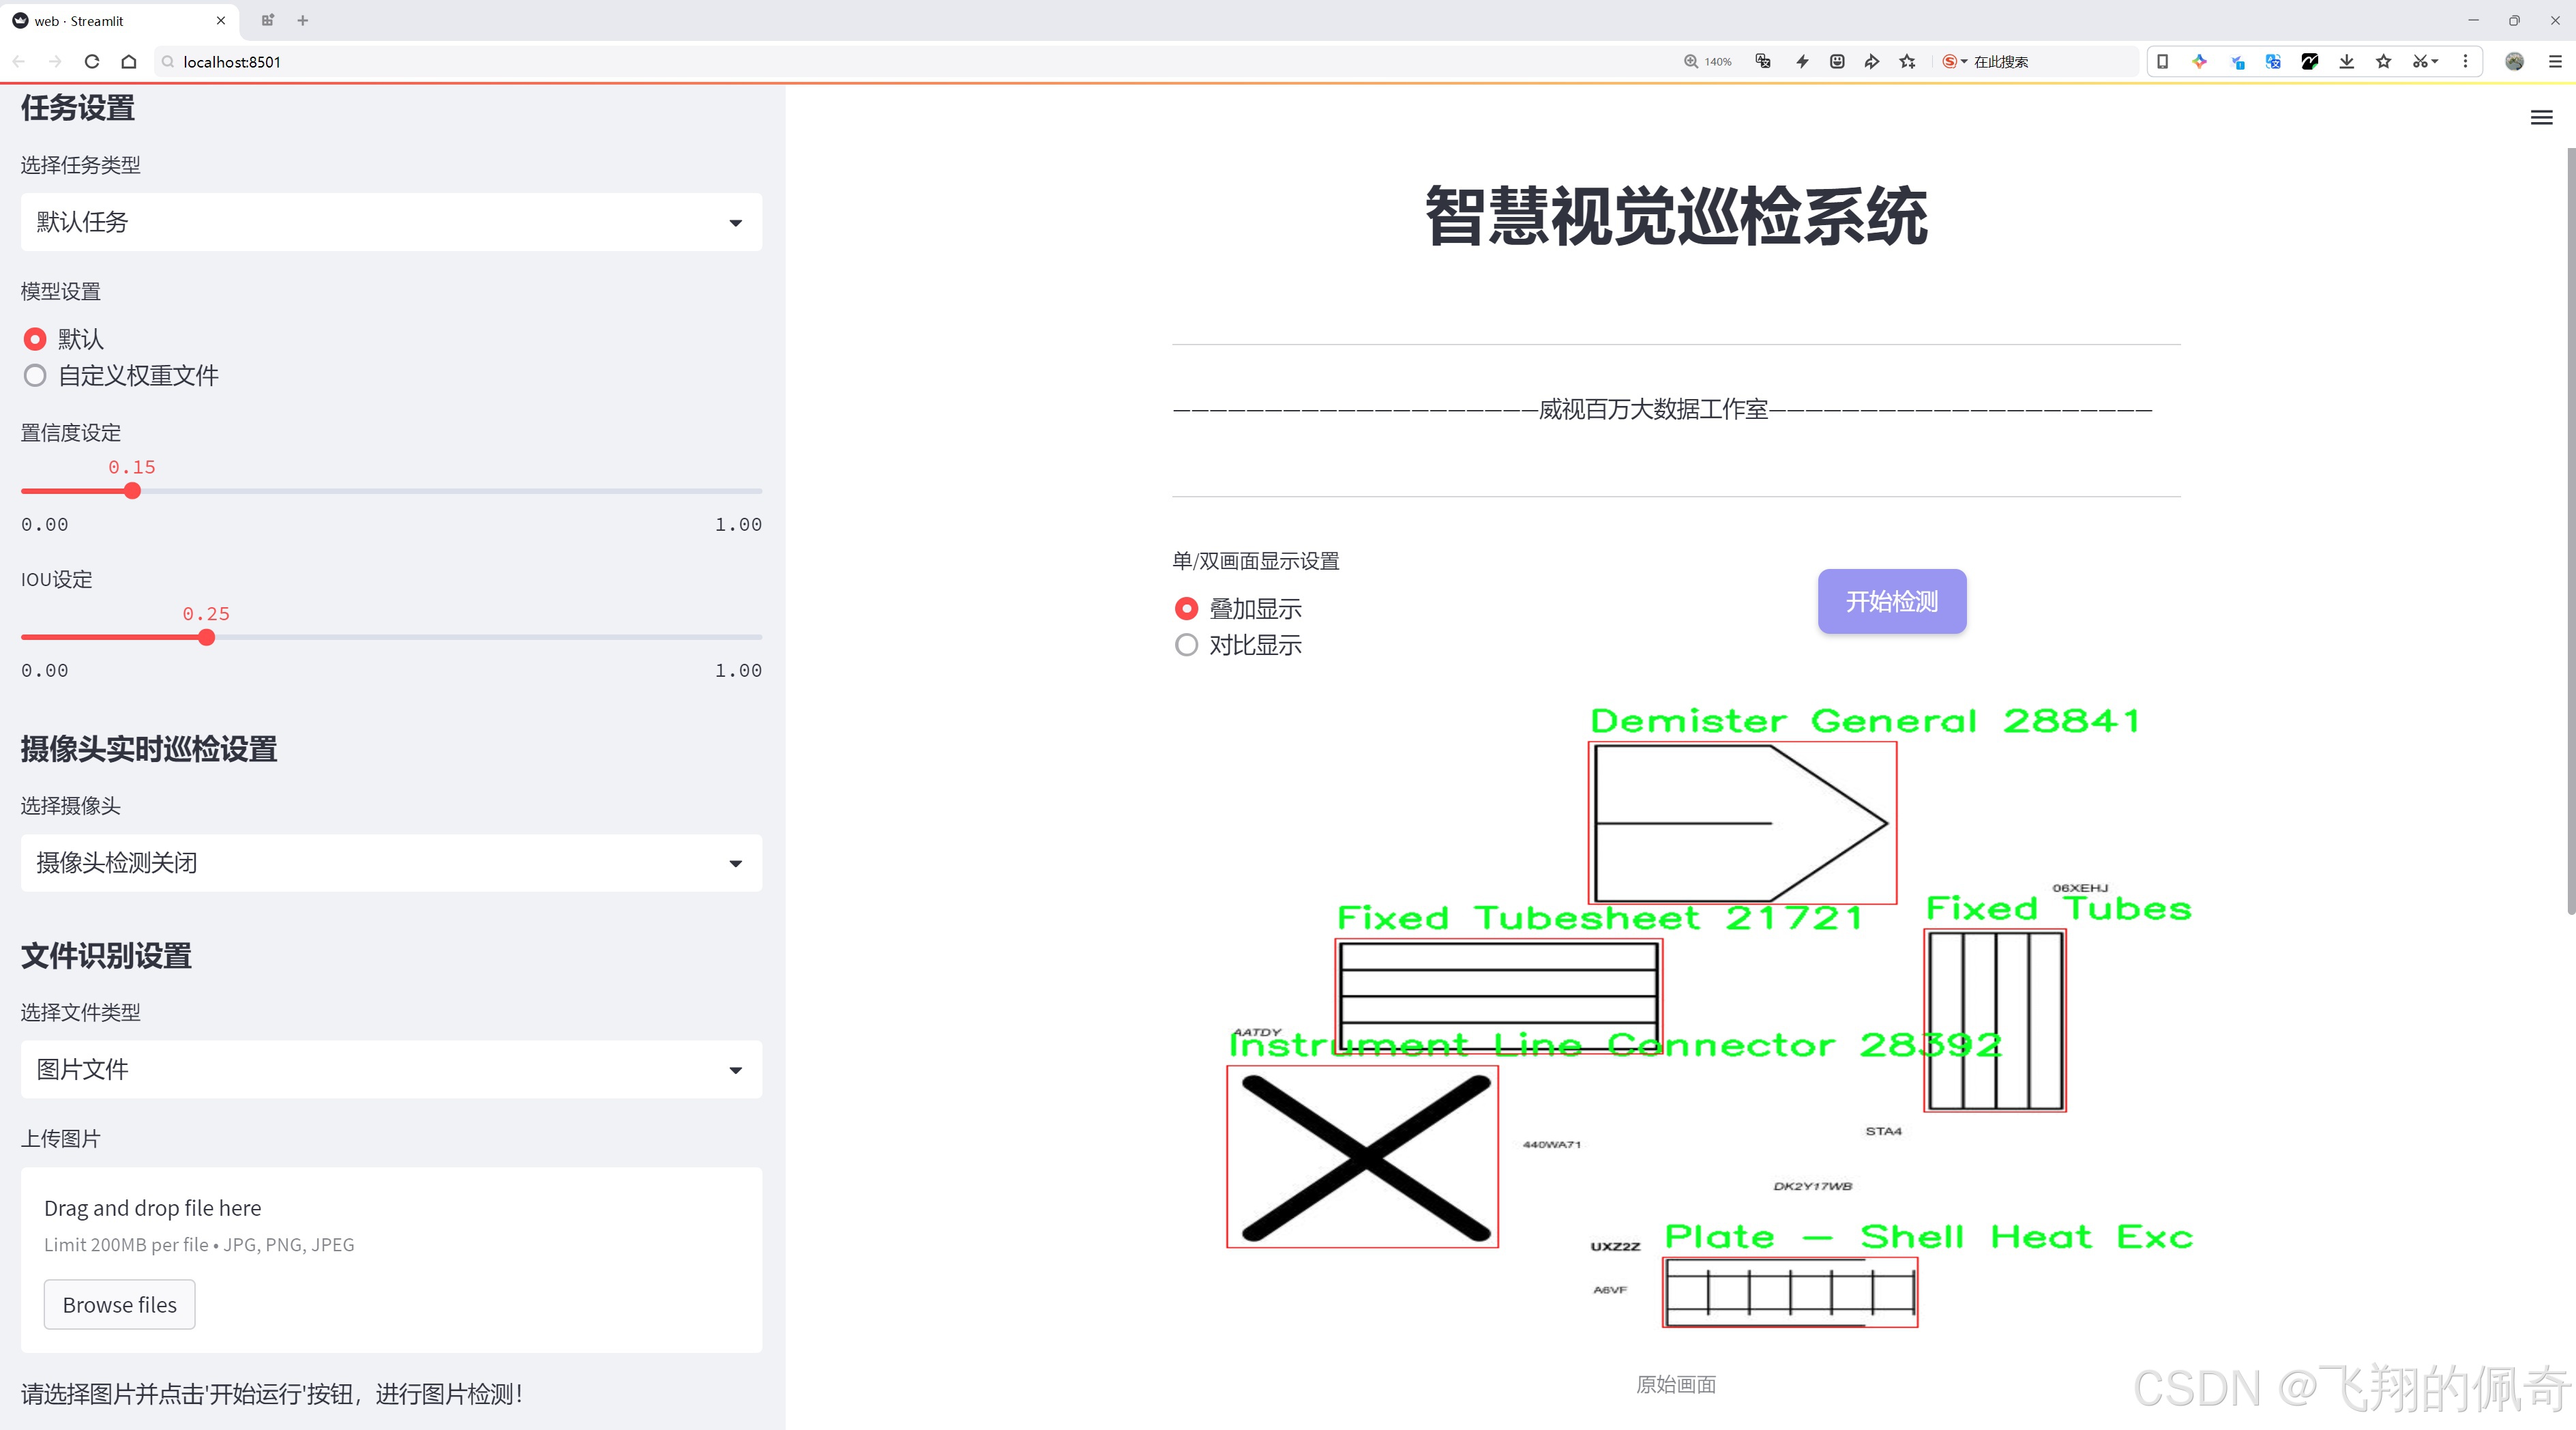Open the Streamlit app hamburger menu

[2541, 117]
